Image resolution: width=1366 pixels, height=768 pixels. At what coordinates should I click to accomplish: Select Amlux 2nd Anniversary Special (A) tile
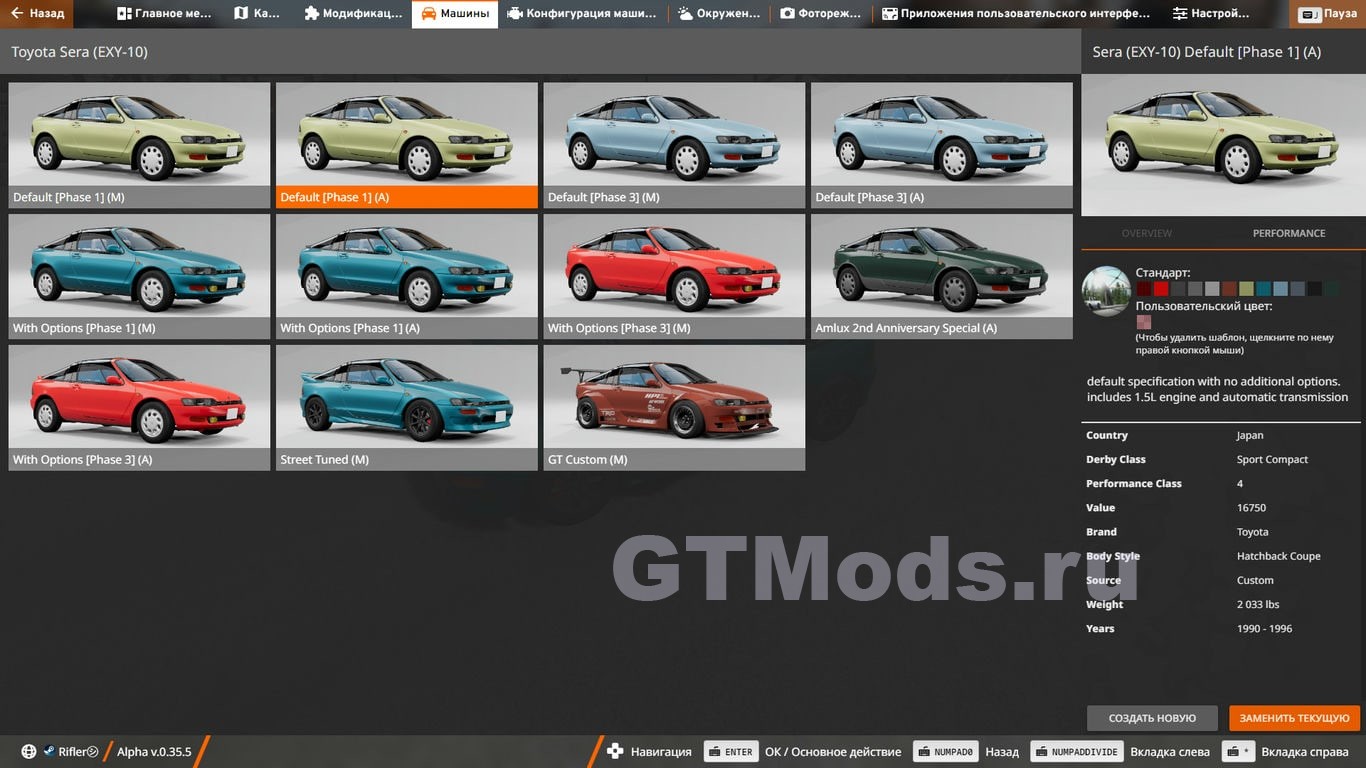point(941,277)
